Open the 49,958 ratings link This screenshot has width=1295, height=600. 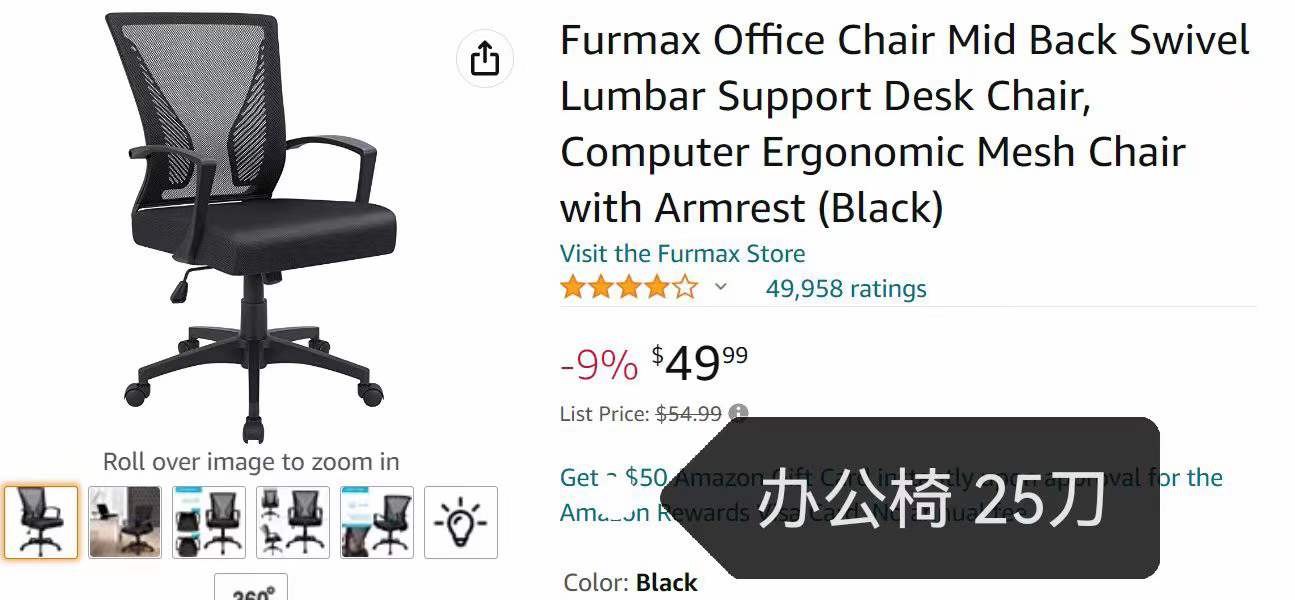[x=846, y=289]
